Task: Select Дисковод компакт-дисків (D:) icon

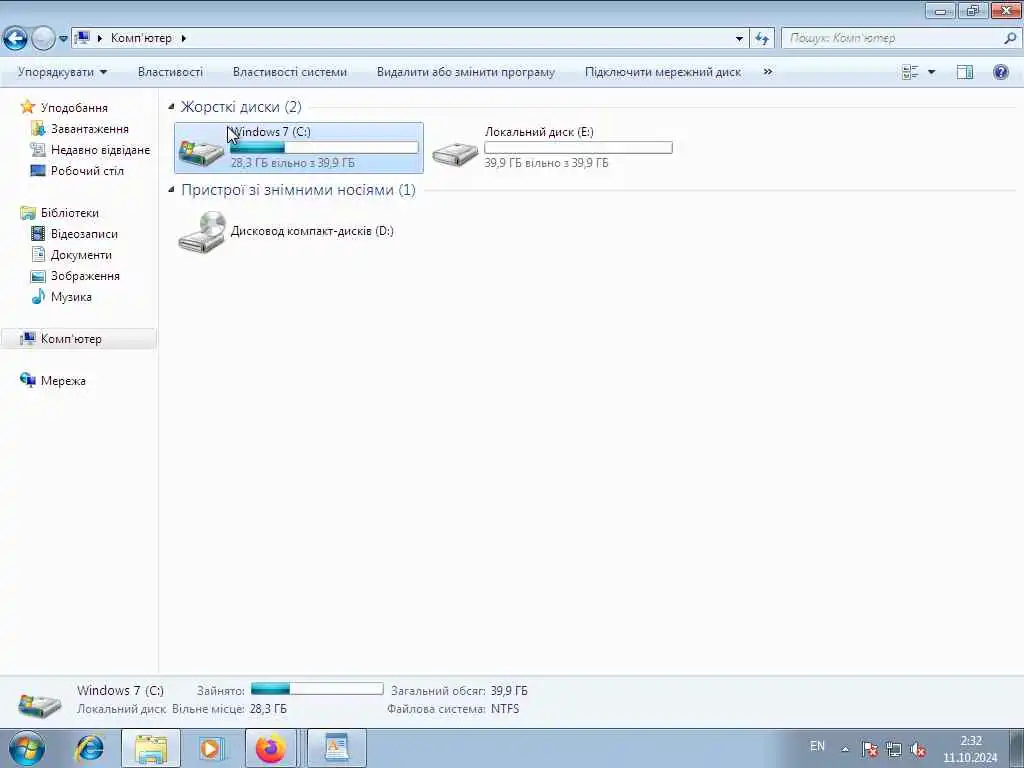Action: click(x=202, y=232)
